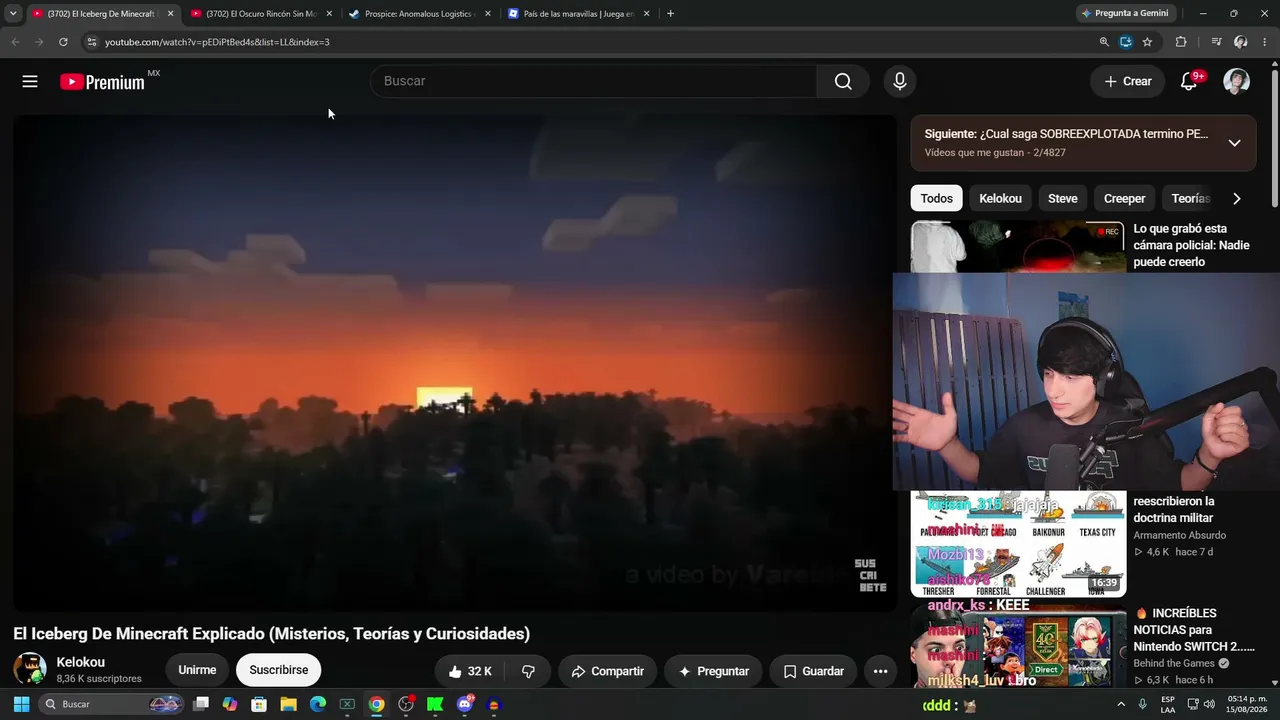Like the video with 32 K likes
This screenshot has height=720, width=1280.
click(x=470, y=671)
